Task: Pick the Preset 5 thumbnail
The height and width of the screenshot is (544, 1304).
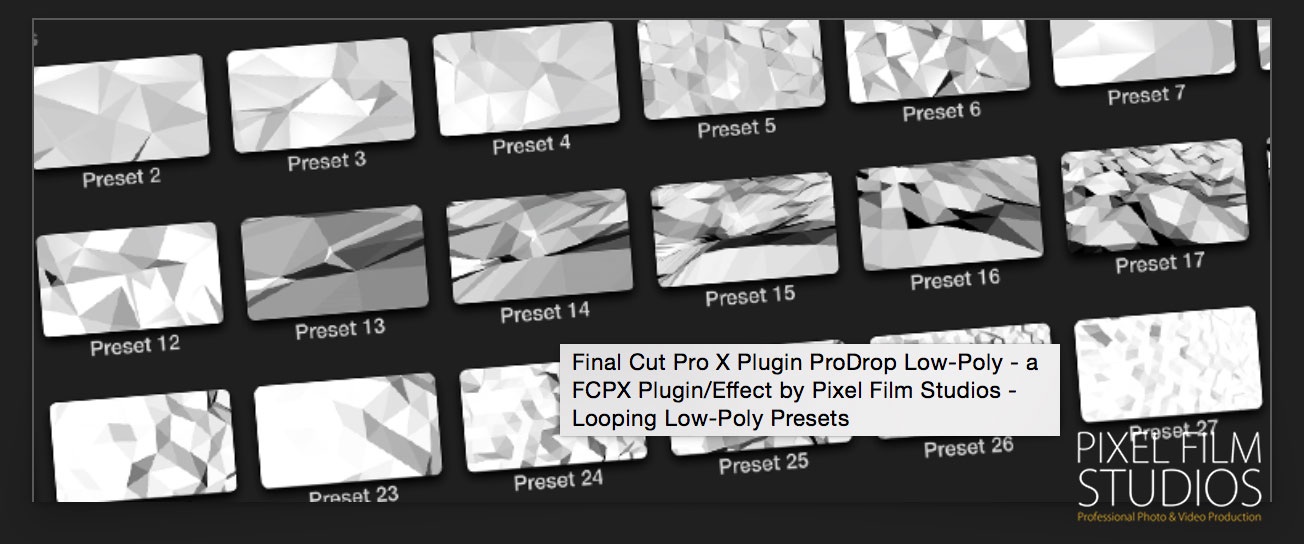Action: (x=732, y=67)
